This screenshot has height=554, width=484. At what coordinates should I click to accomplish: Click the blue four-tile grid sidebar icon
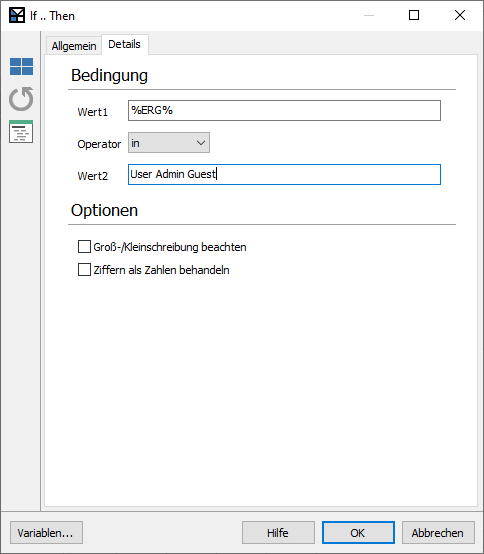click(x=21, y=66)
